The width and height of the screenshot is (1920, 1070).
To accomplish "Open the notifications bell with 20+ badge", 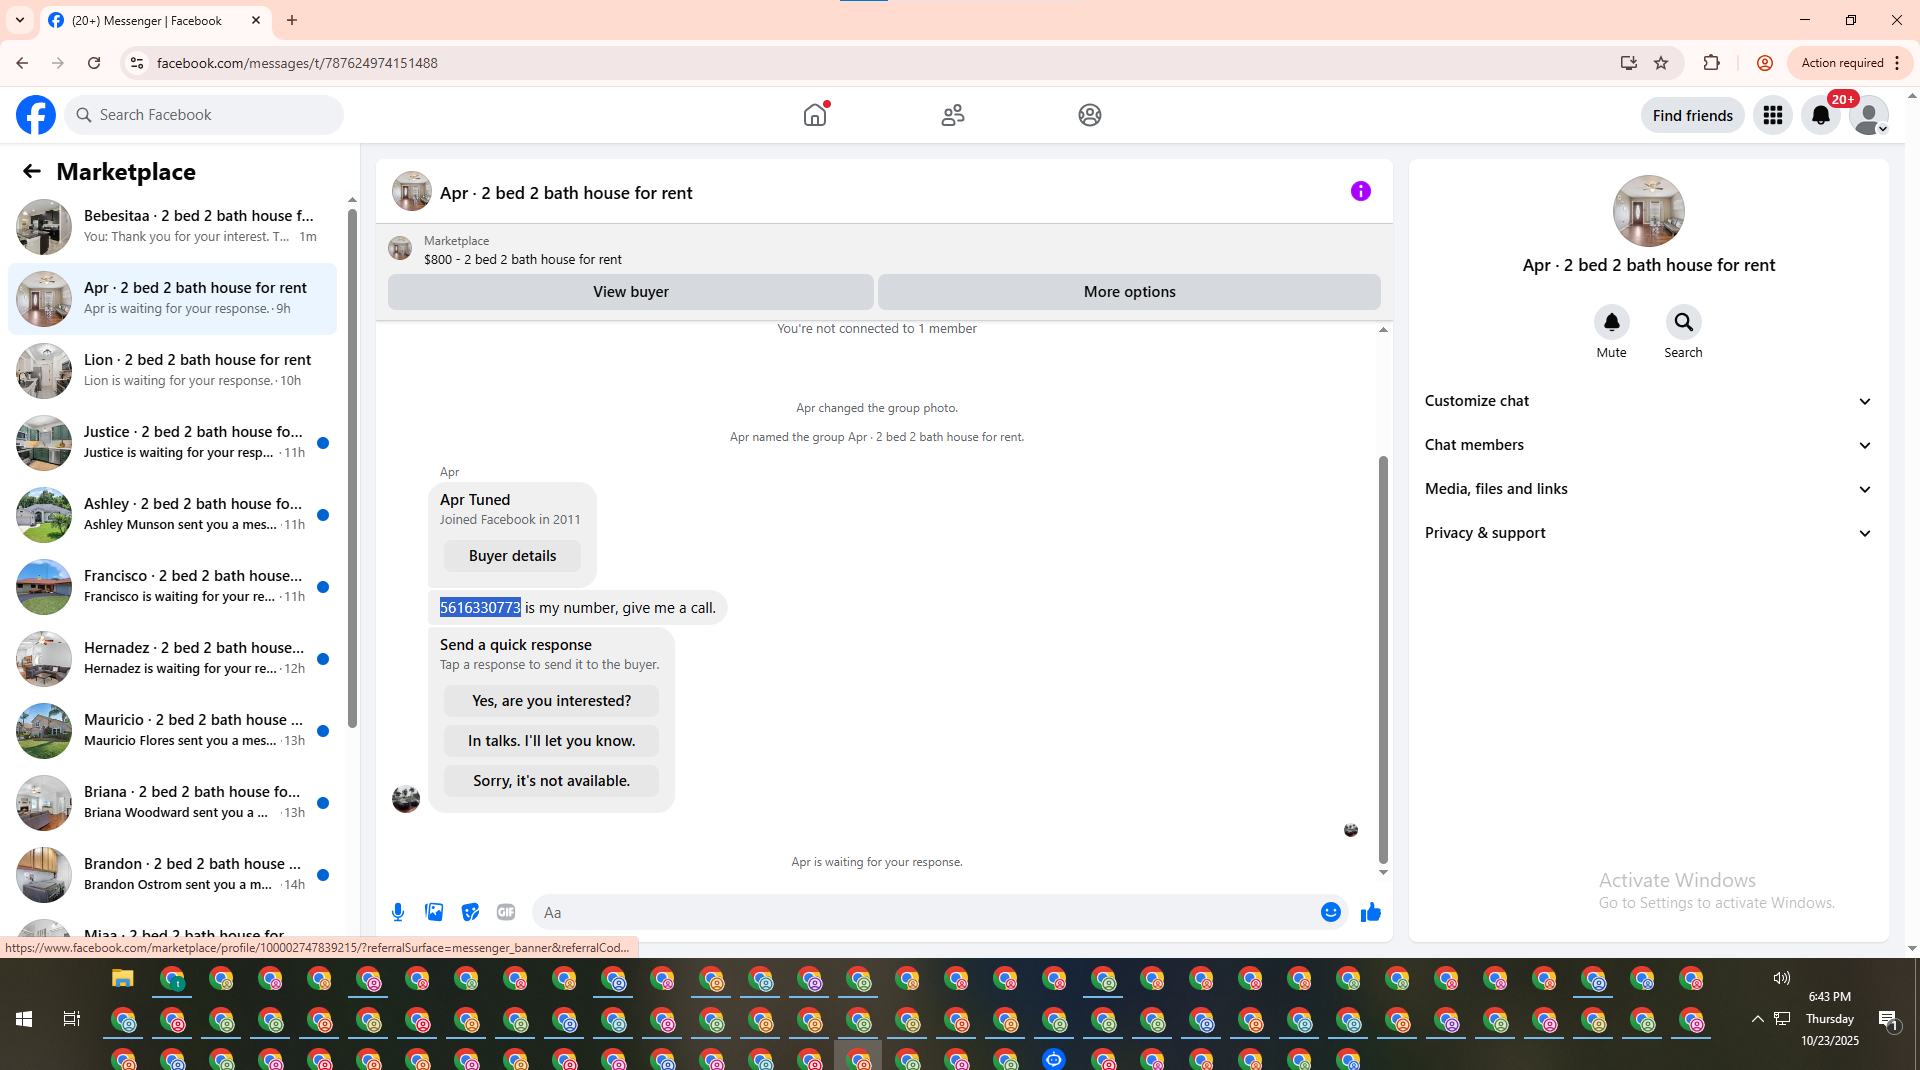I will [1821, 115].
